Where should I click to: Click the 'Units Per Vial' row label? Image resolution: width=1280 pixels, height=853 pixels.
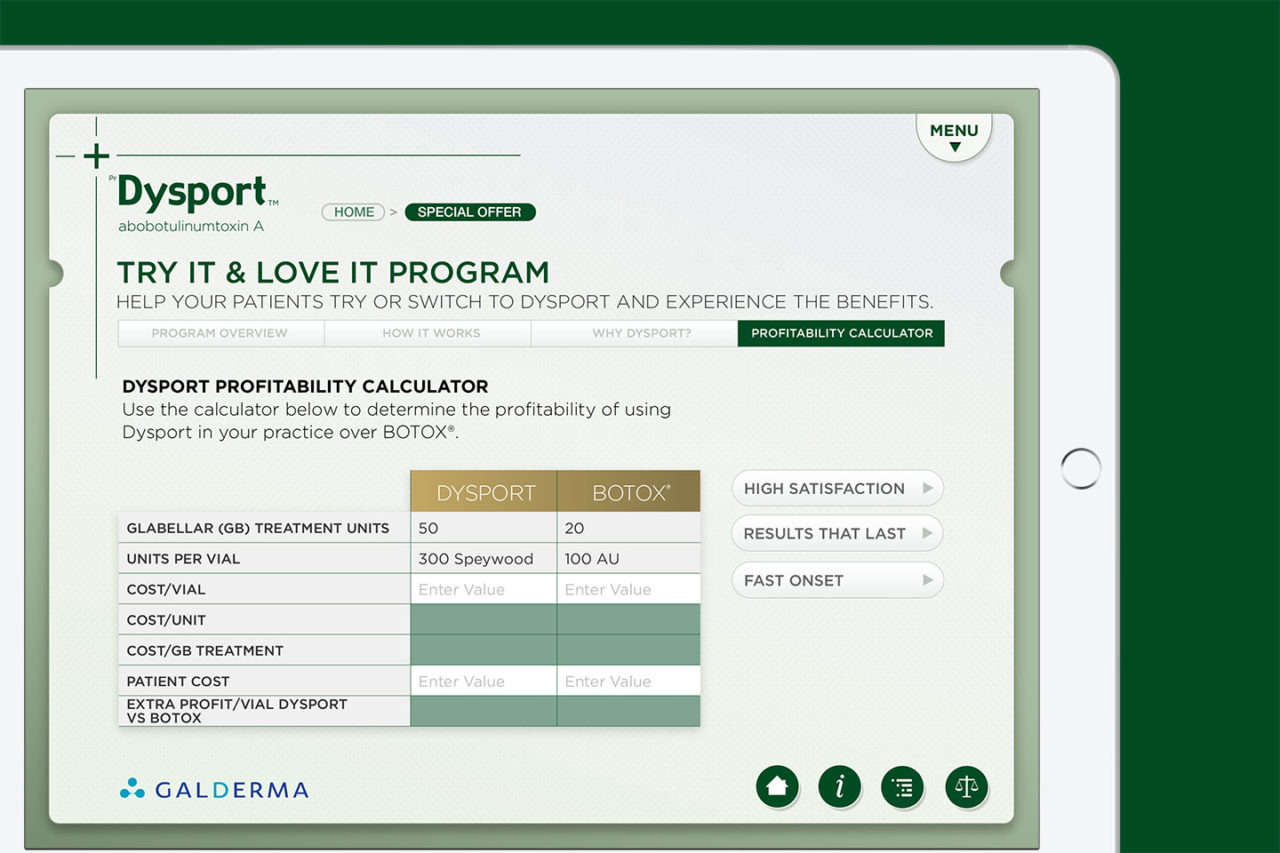pos(183,558)
